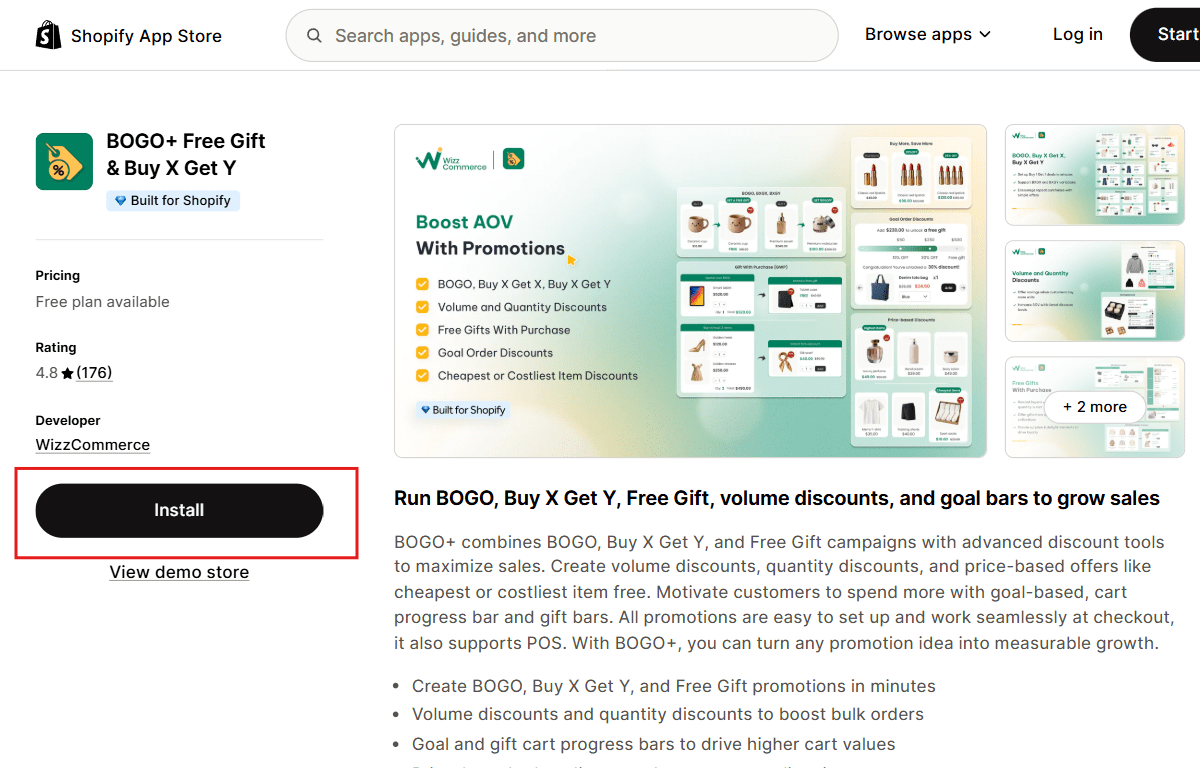Open the 176 reviews link
This screenshot has height=768, width=1200.
point(94,373)
